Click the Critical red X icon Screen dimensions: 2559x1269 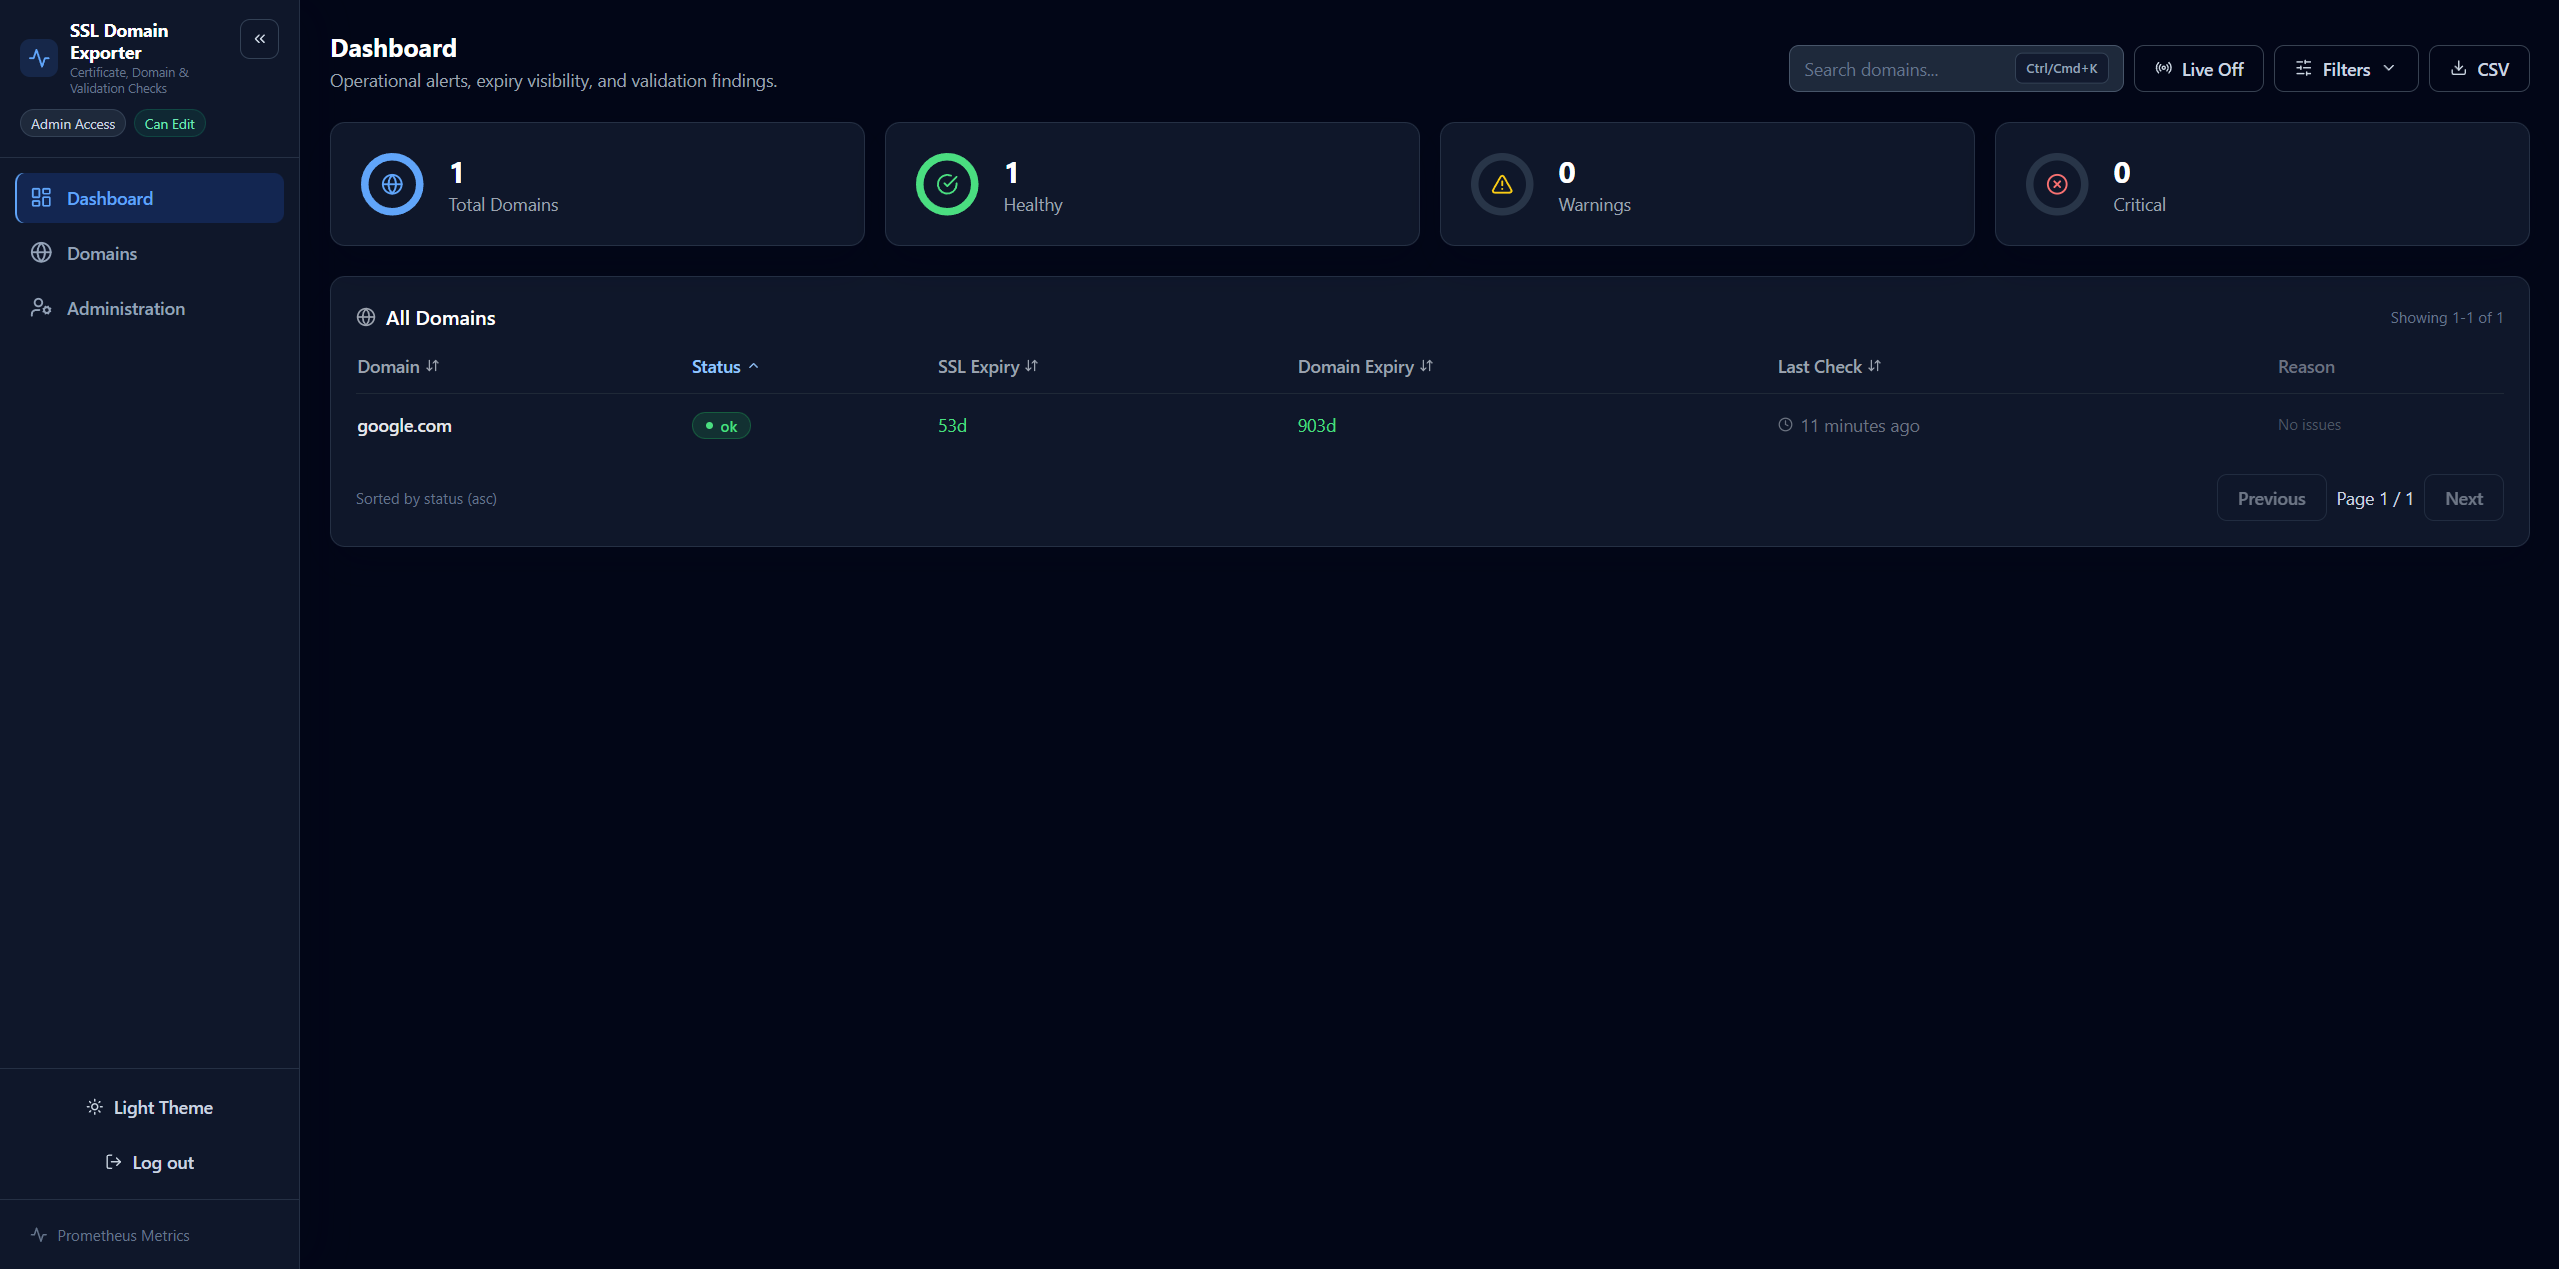tap(2057, 184)
